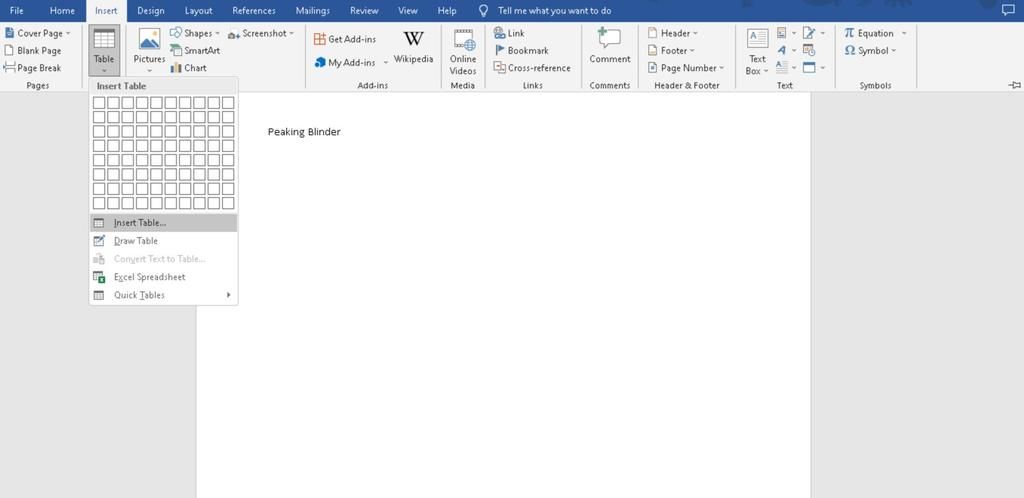Choose Draw Table menu entry
This screenshot has width=1024, height=498.
point(163,241)
